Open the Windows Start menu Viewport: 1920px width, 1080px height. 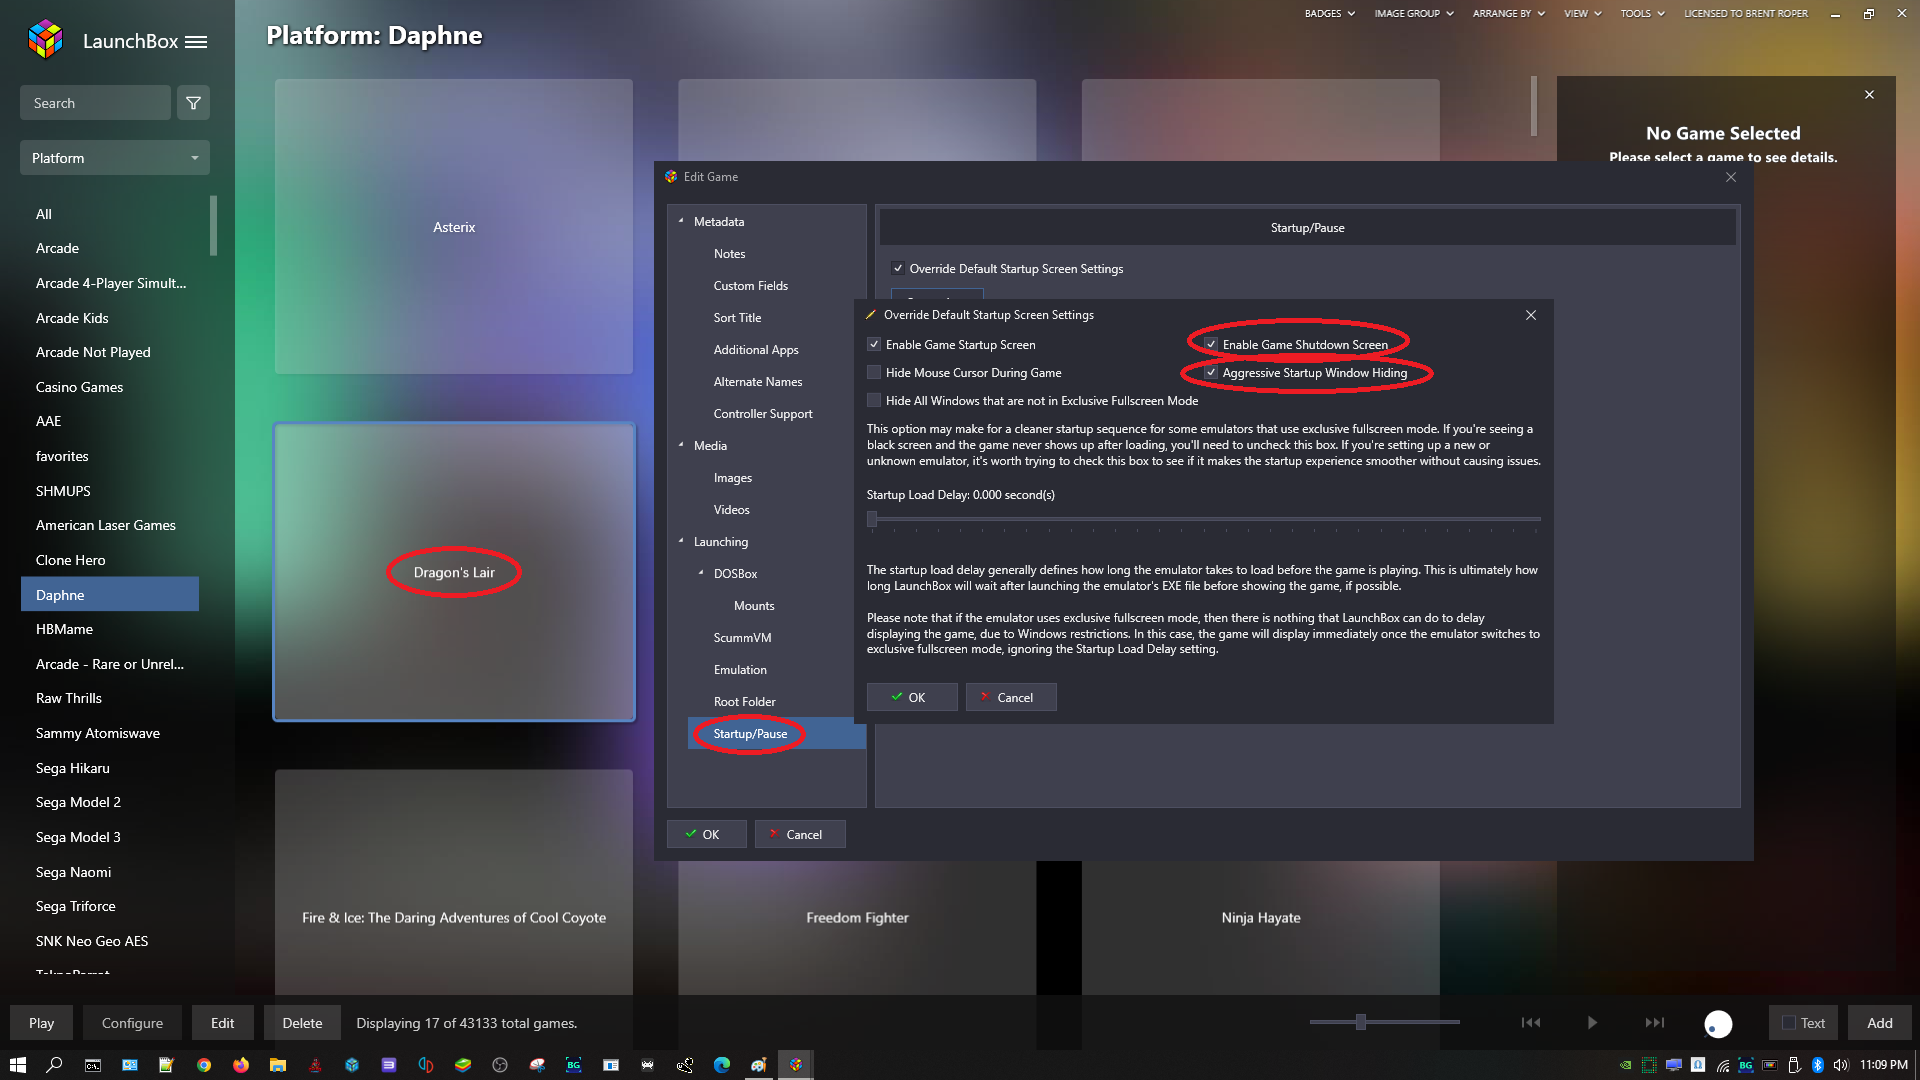[x=18, y=1065]
